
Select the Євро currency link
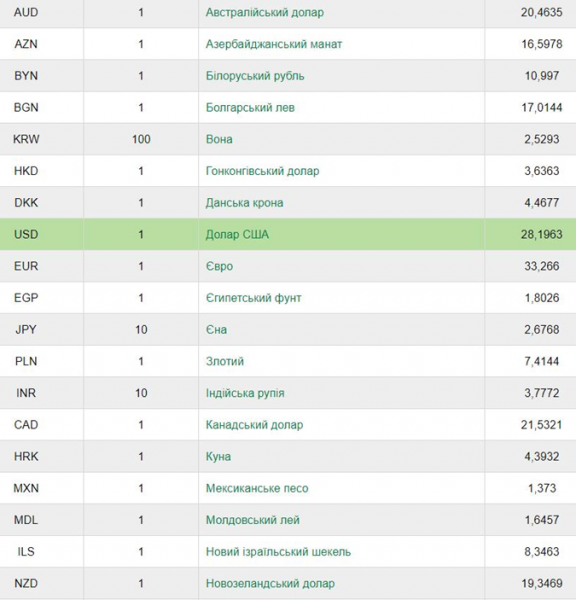(x=219, y=266)
